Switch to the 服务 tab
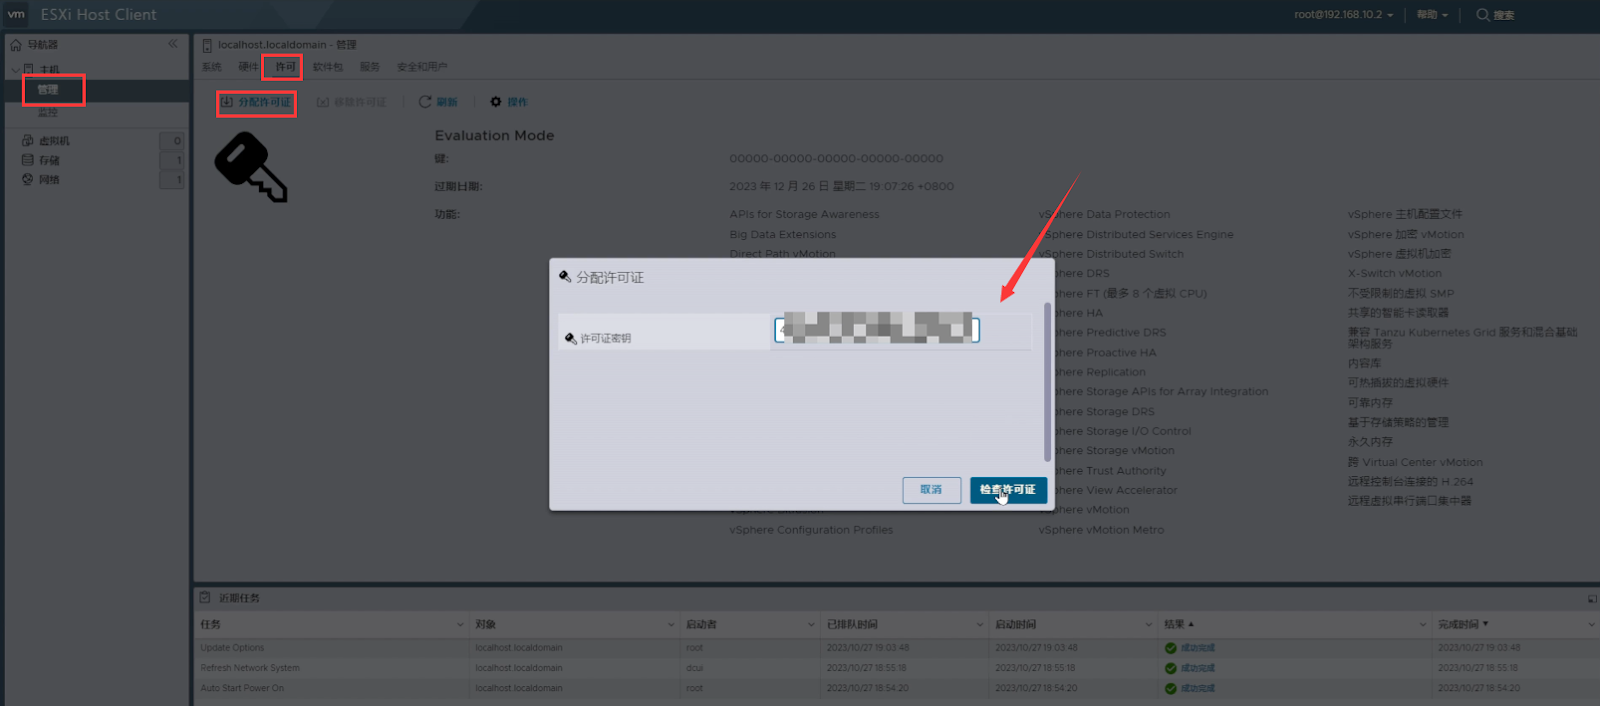The width and height of the screenshot is (1600, 706). (370, 67)
